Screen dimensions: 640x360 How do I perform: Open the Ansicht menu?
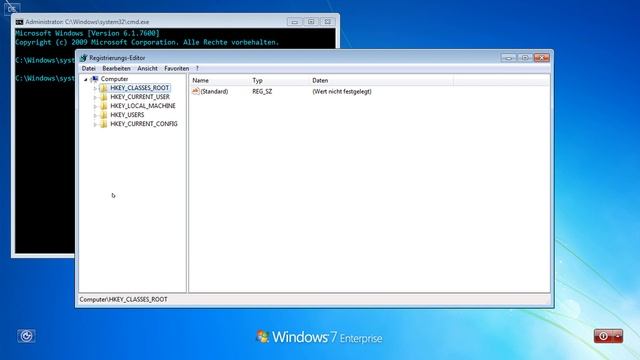(x=147, y=69)
